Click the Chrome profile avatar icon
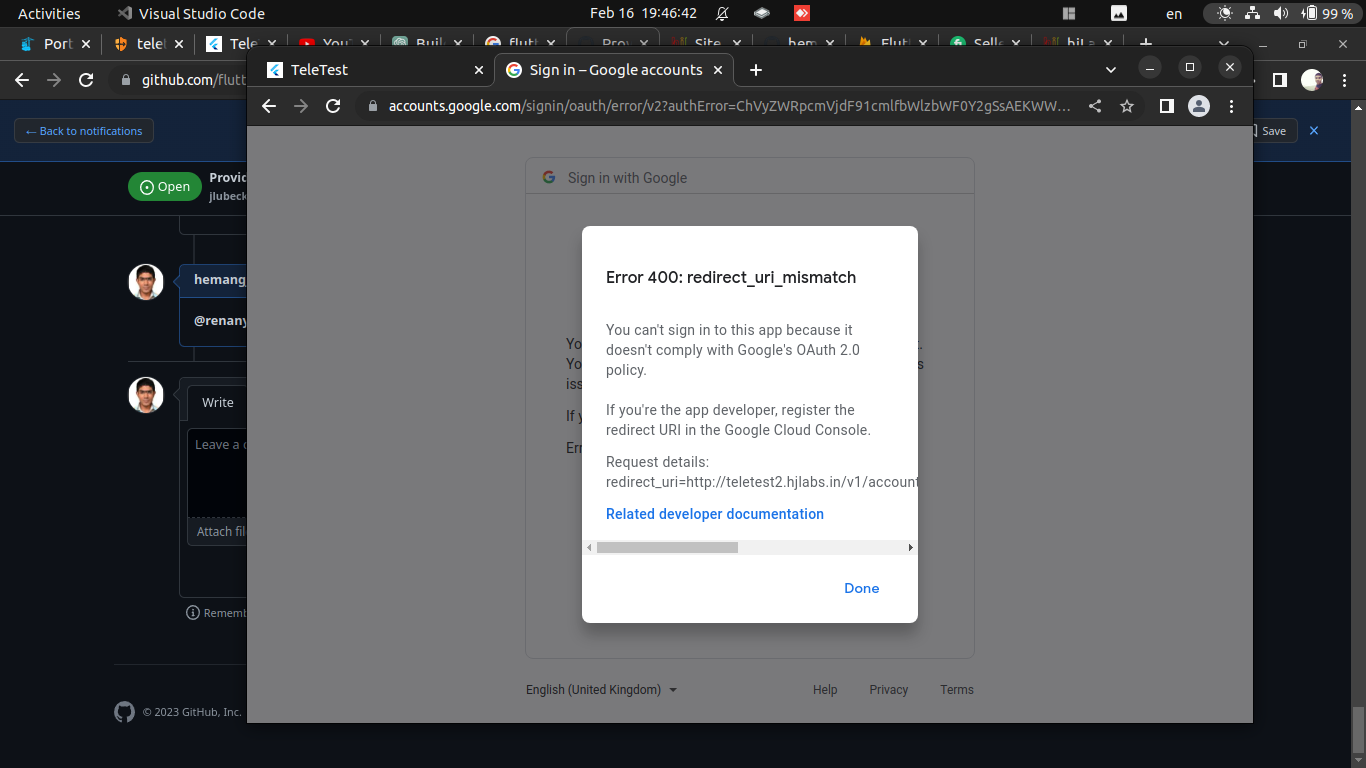1366x768 pixels. point(1199,106)
